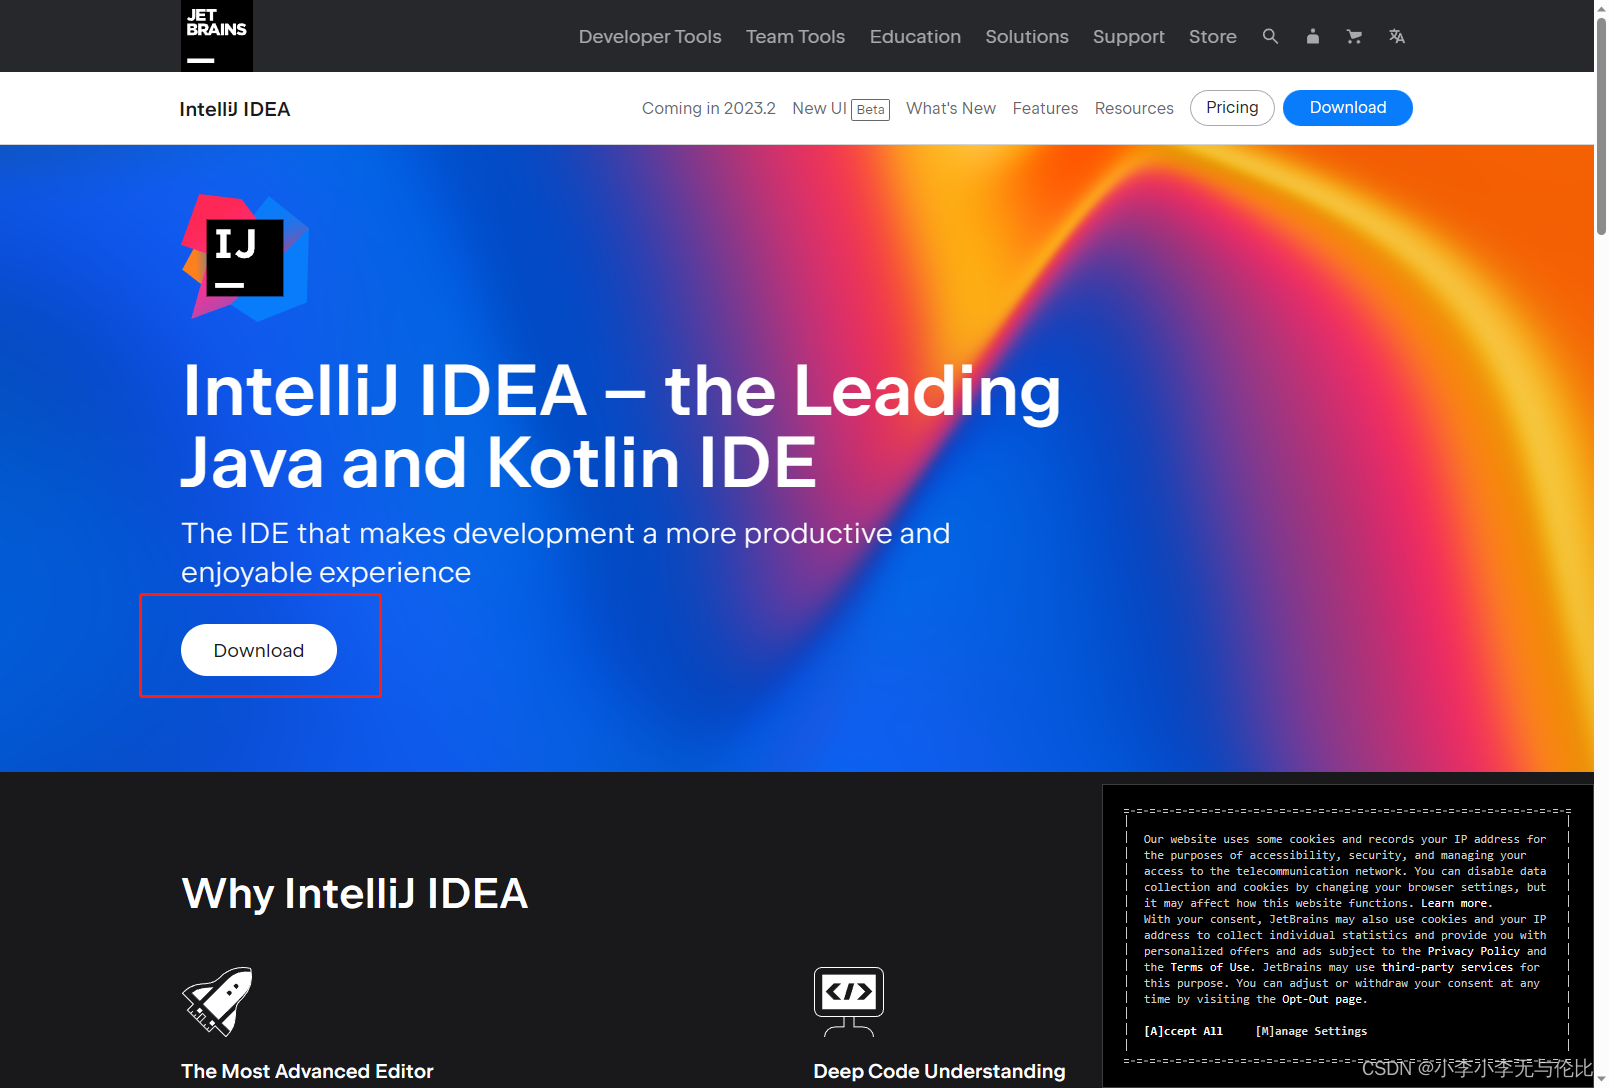Click Deep Code Understanding heading

(x=939, y=1071)
